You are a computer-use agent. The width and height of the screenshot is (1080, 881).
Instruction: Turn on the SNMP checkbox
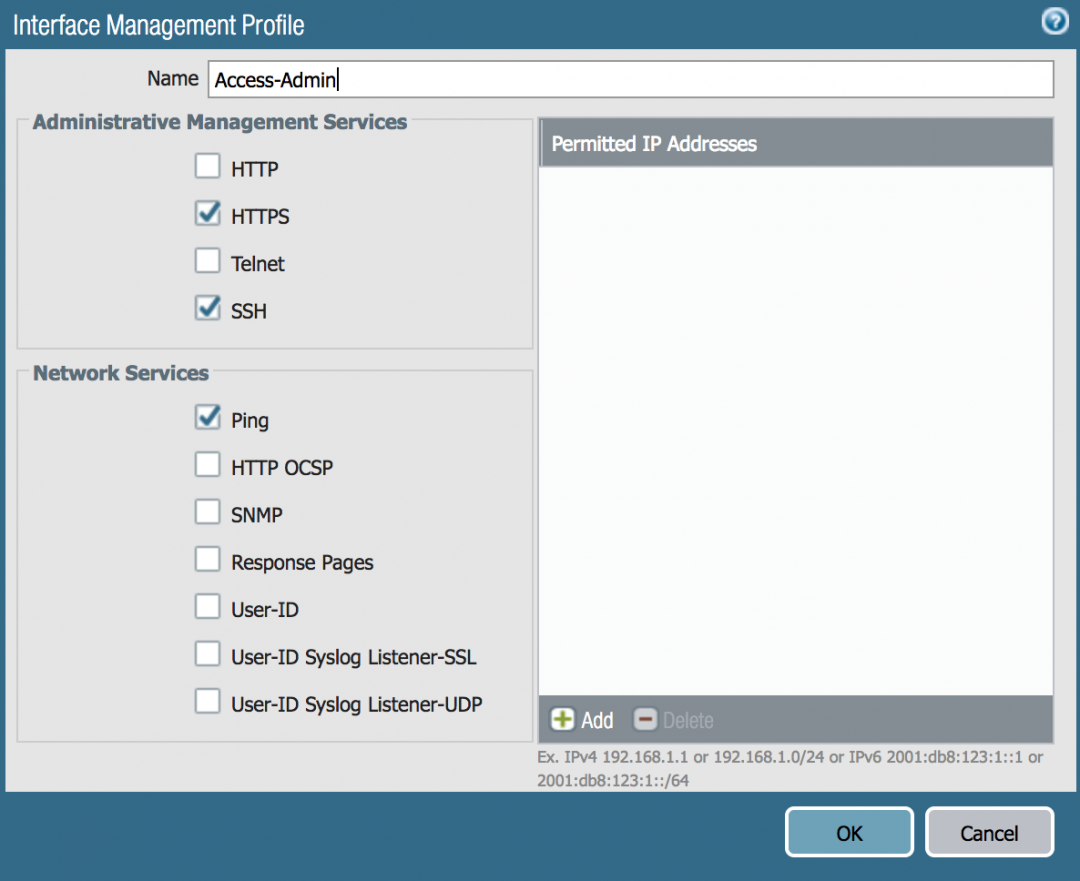tap(208, 513)
